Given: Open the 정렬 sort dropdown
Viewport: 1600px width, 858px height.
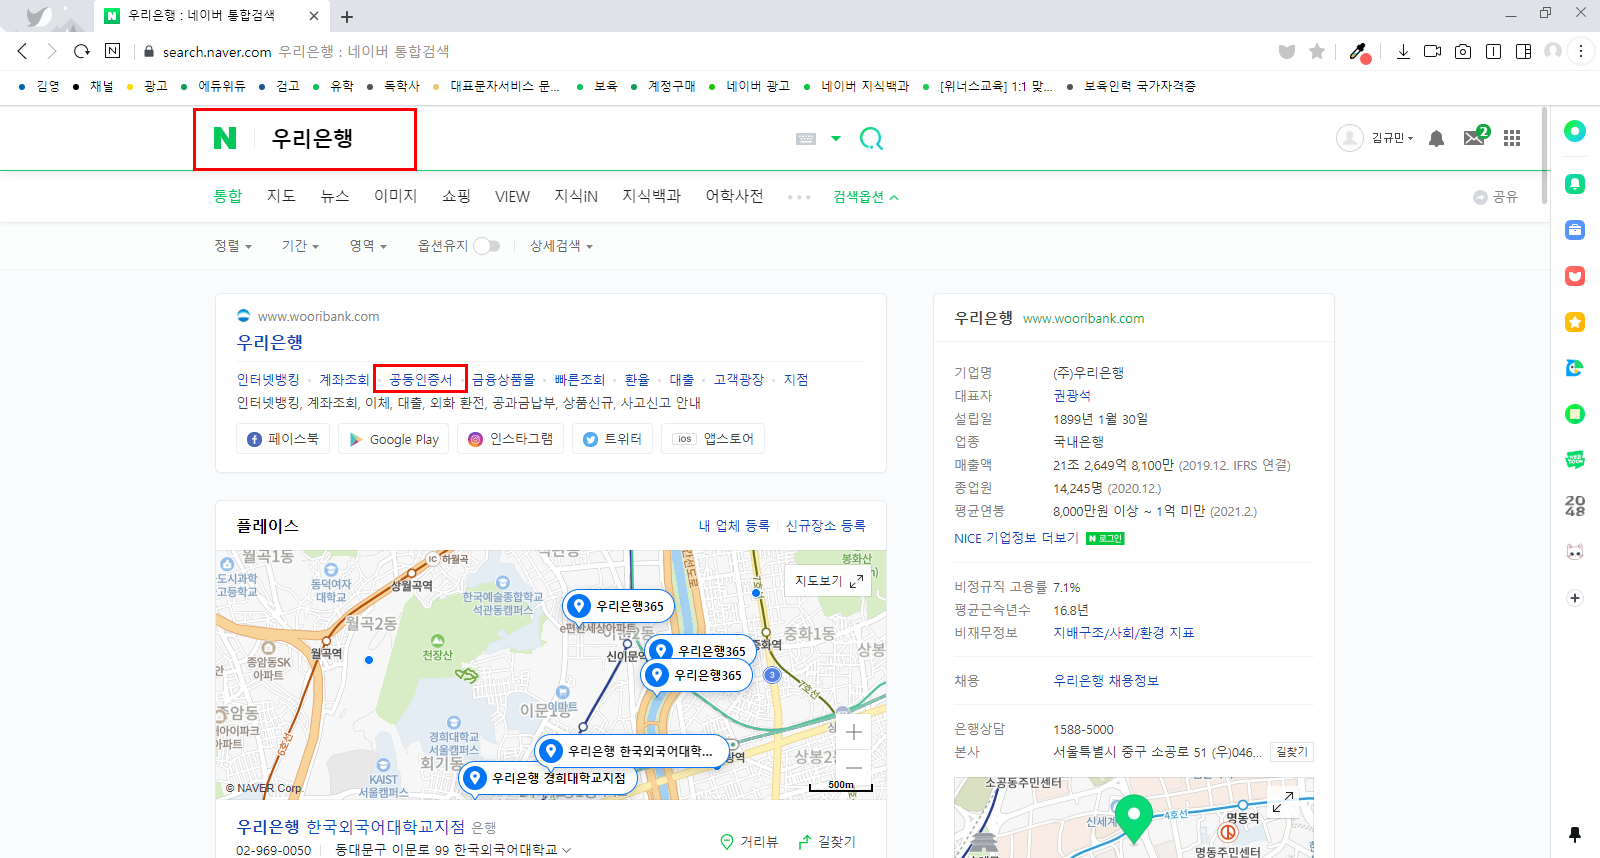Looking at the screenshot, I should point(233,246).
